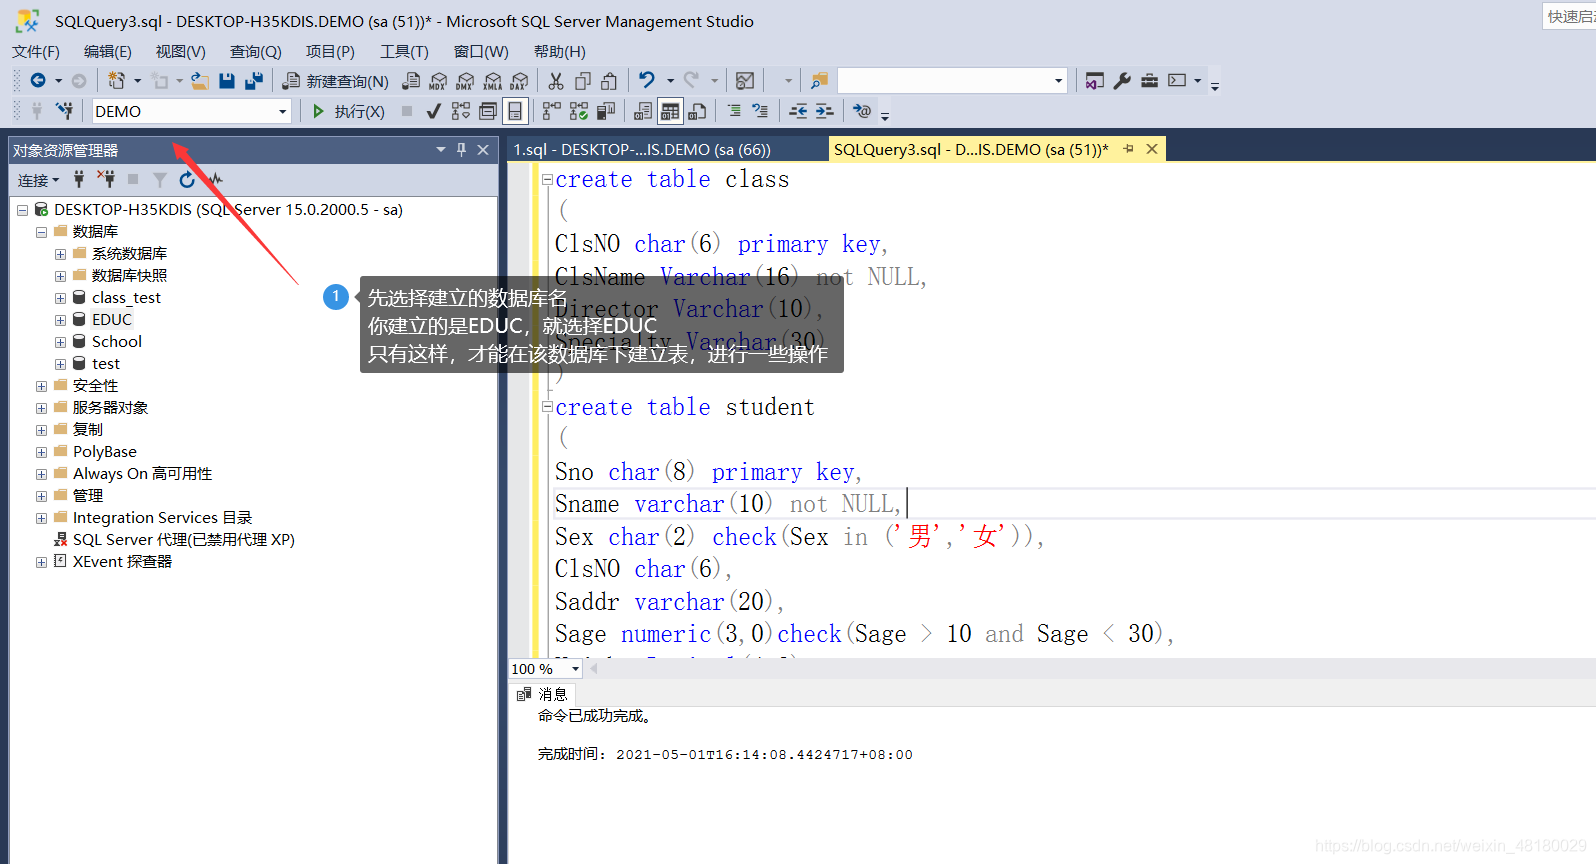The width and height of the screenshot is (1596, 864).
Task: Select the test database in tree
Action: coord(106,364)
